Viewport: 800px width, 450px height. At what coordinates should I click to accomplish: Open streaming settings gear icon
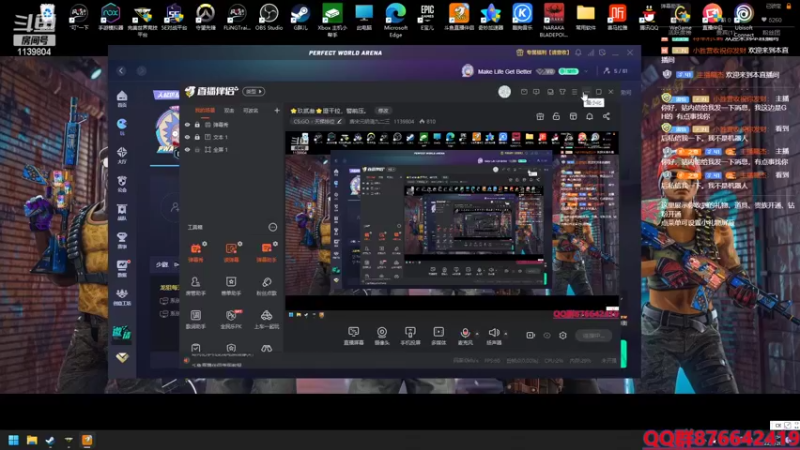tap(563, 335)
